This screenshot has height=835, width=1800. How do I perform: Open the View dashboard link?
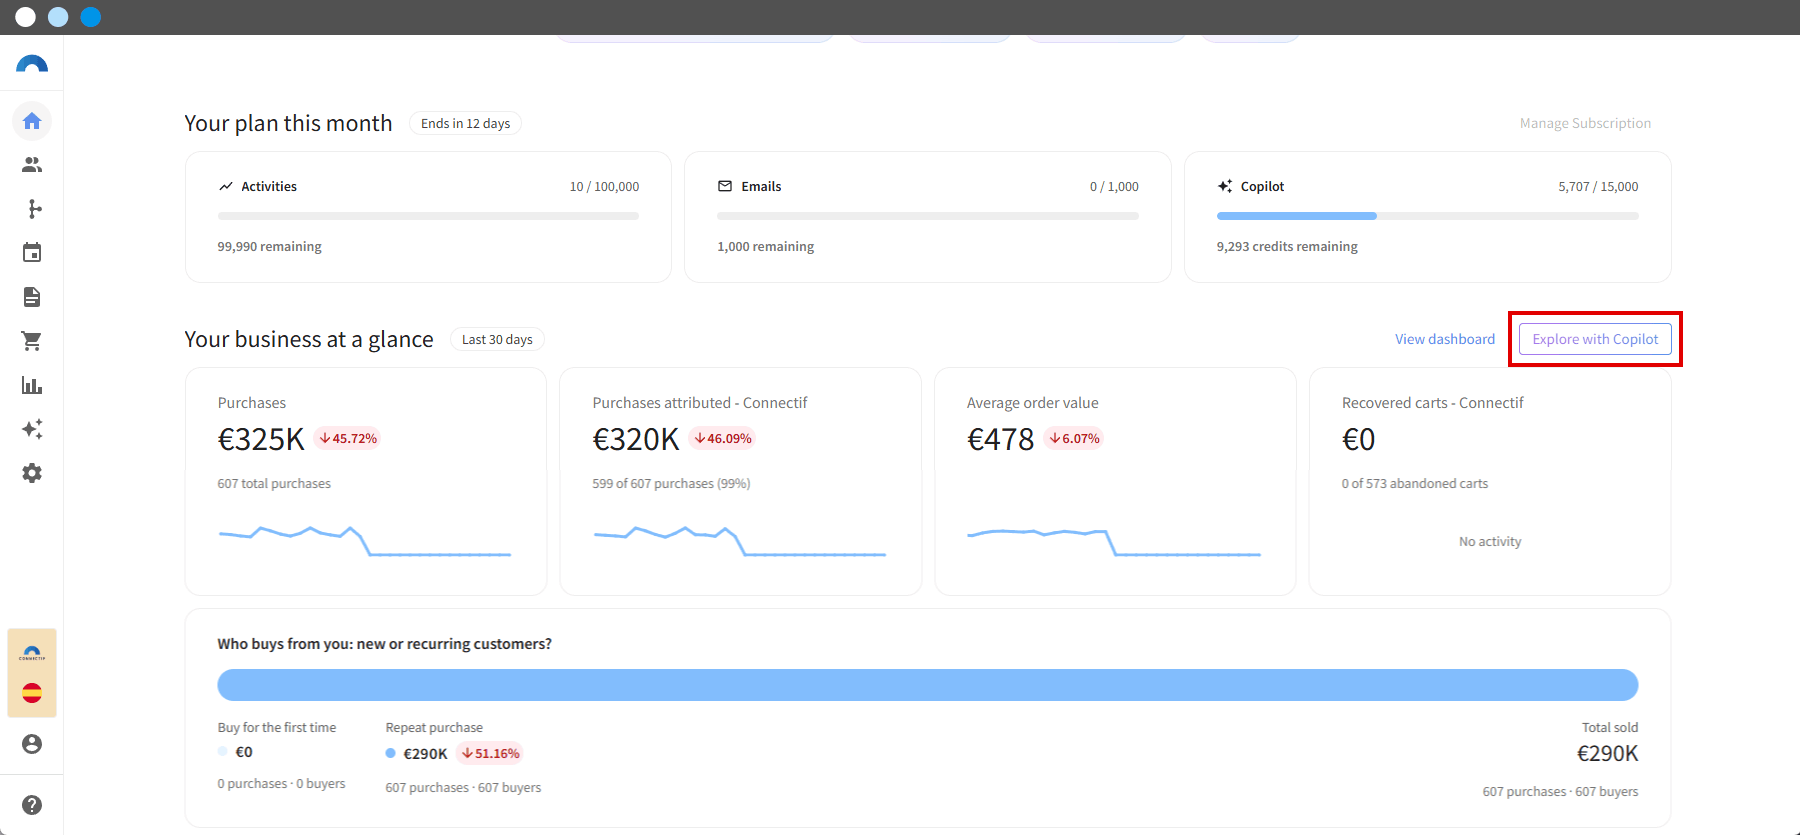1445,339
